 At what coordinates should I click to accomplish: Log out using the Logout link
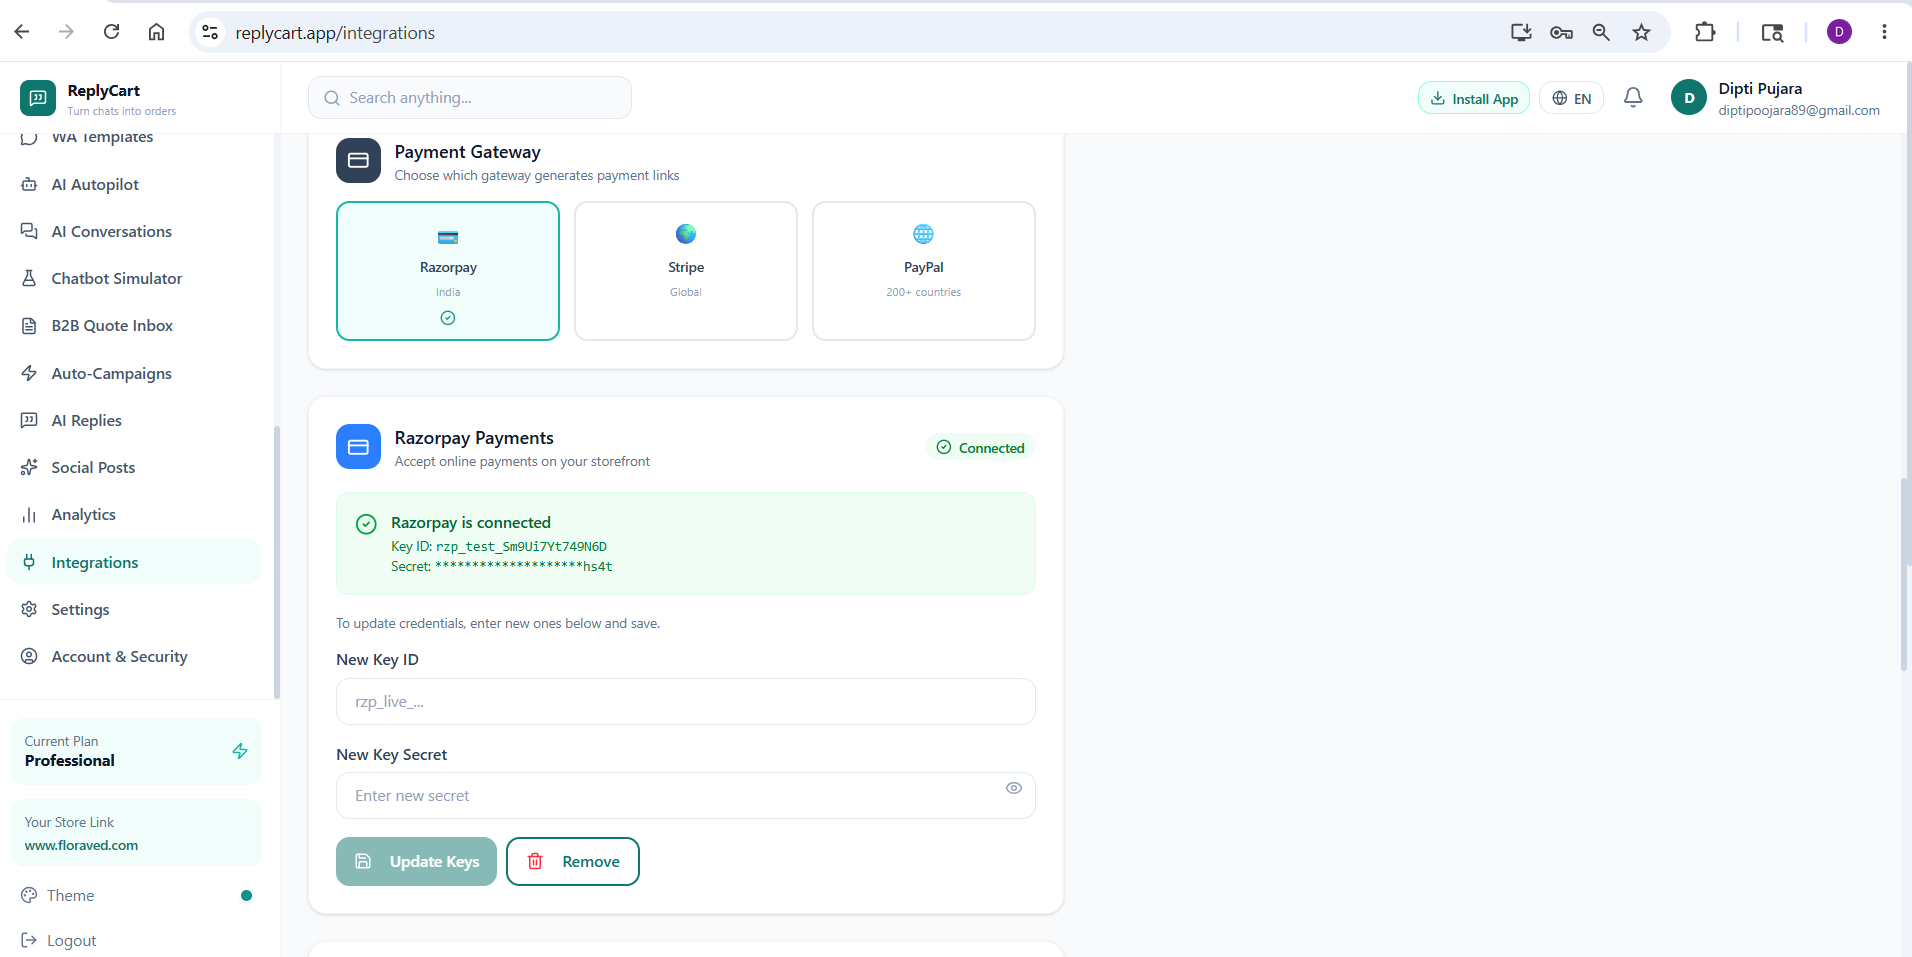click(x=59, y=940)
